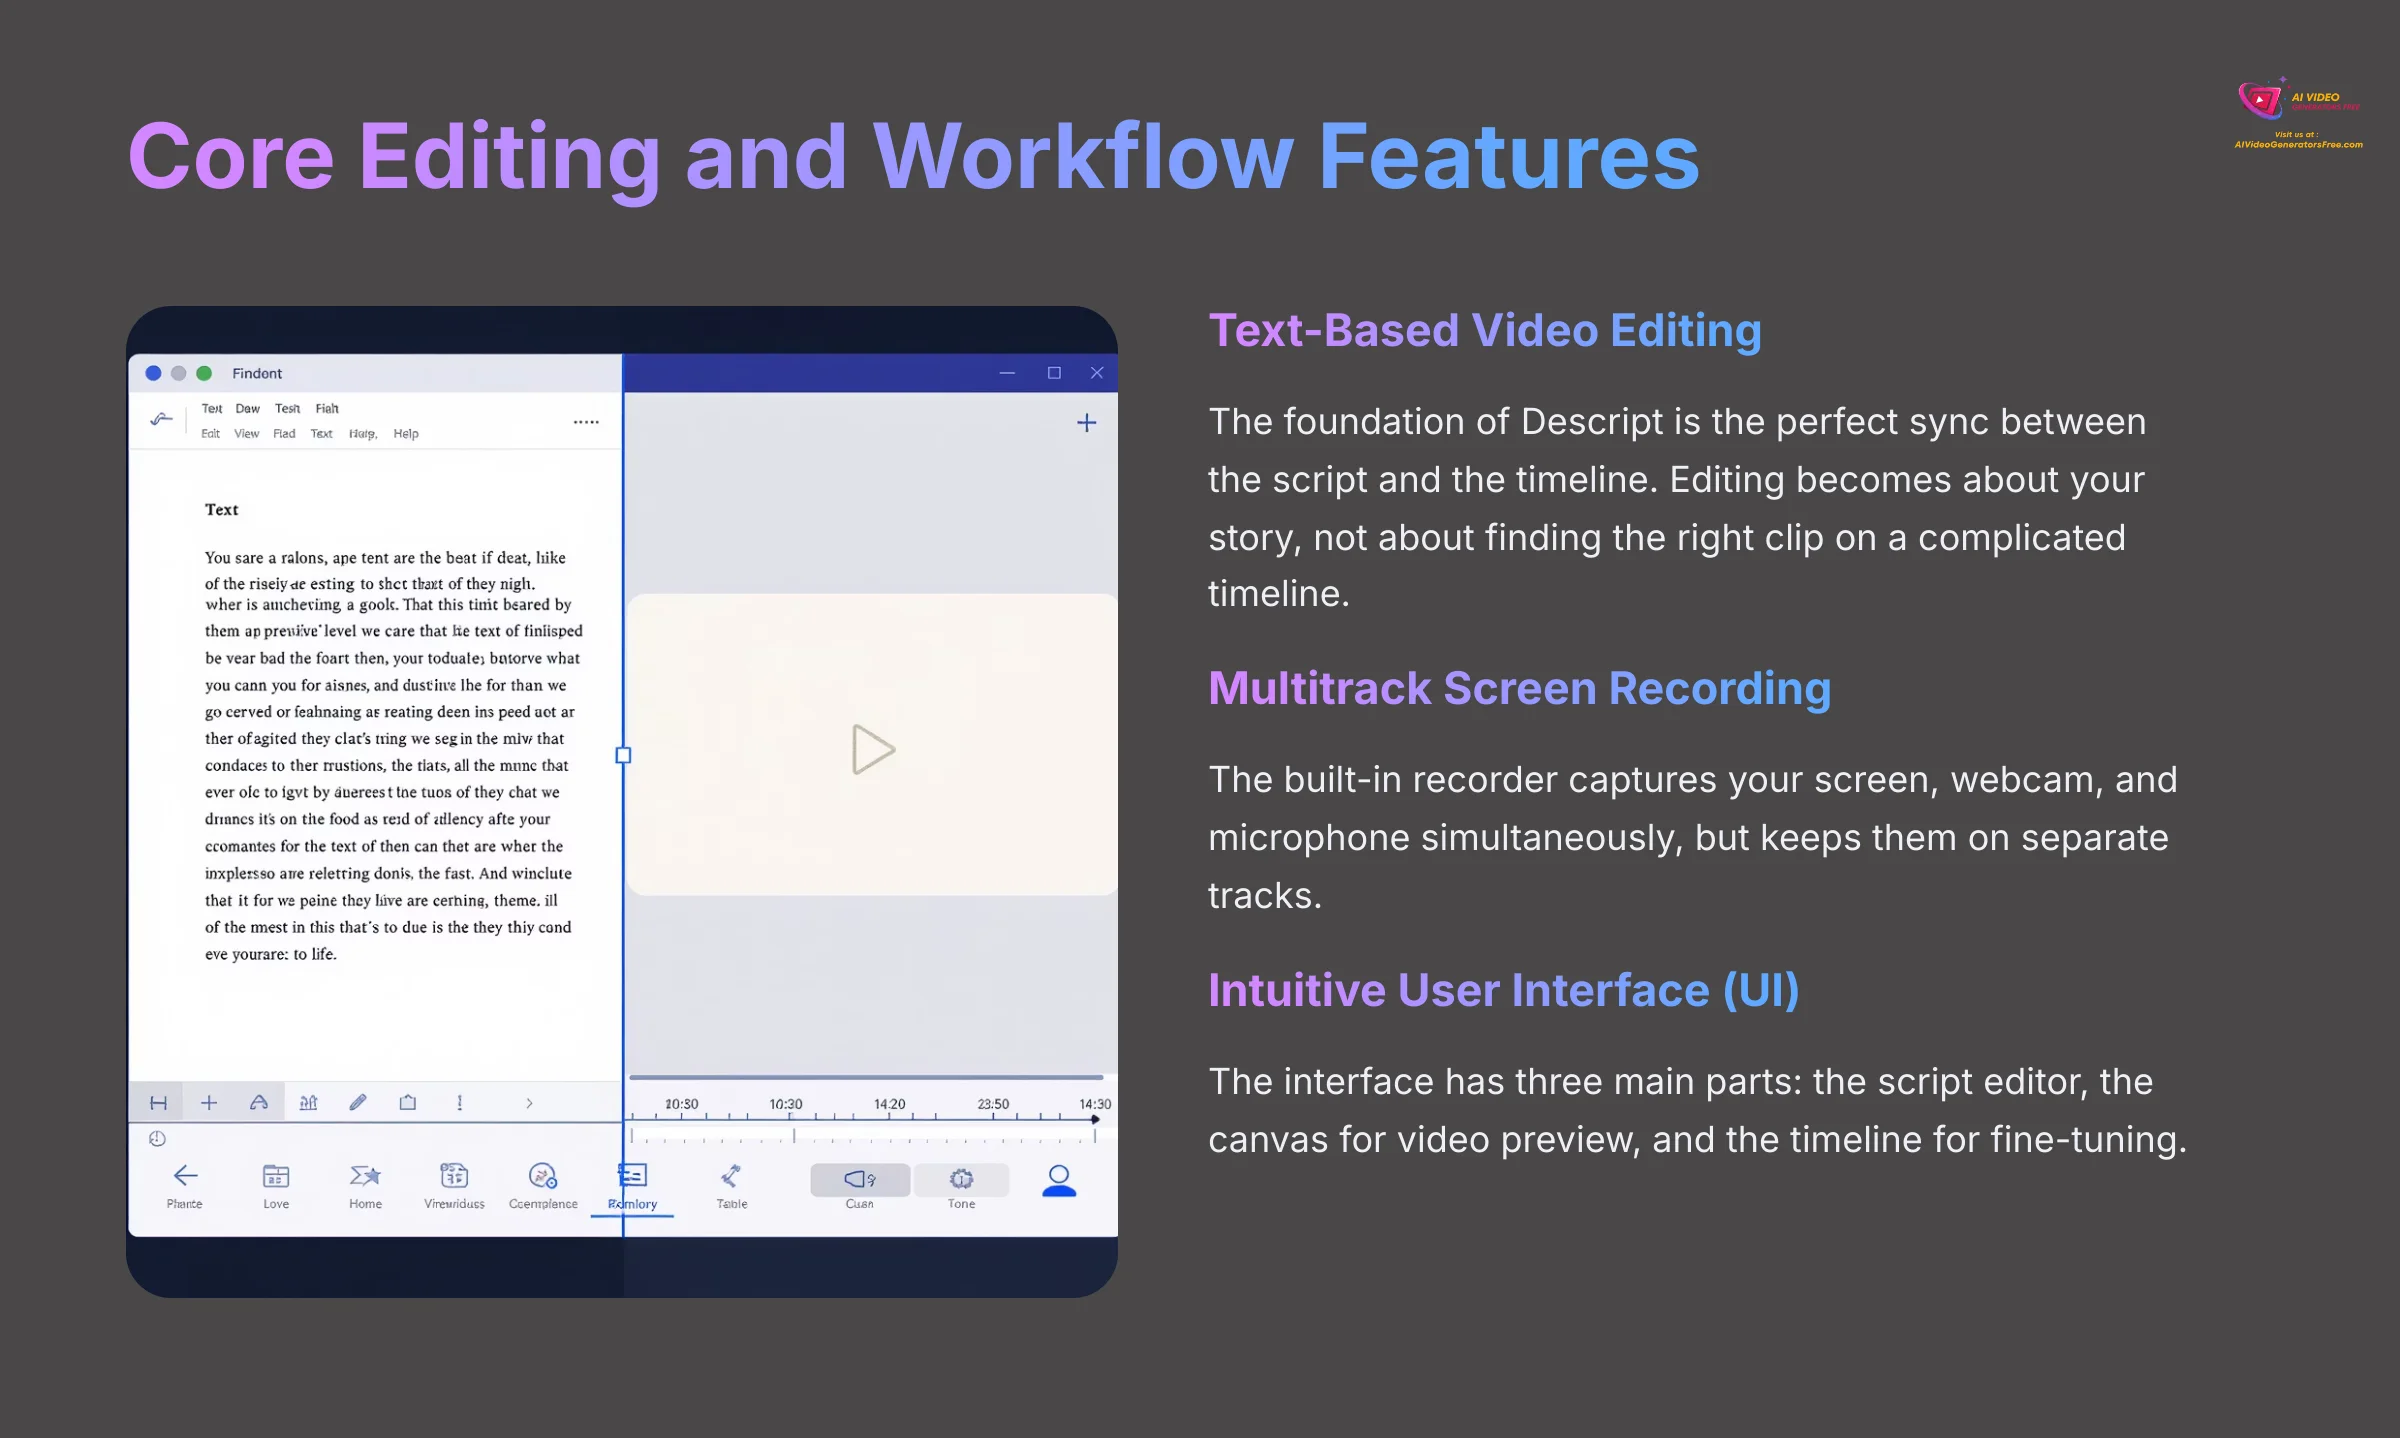Open the Text menu in the top row
The height and width of the screenshot is (1438, 2400).
(x=212, y=408)
